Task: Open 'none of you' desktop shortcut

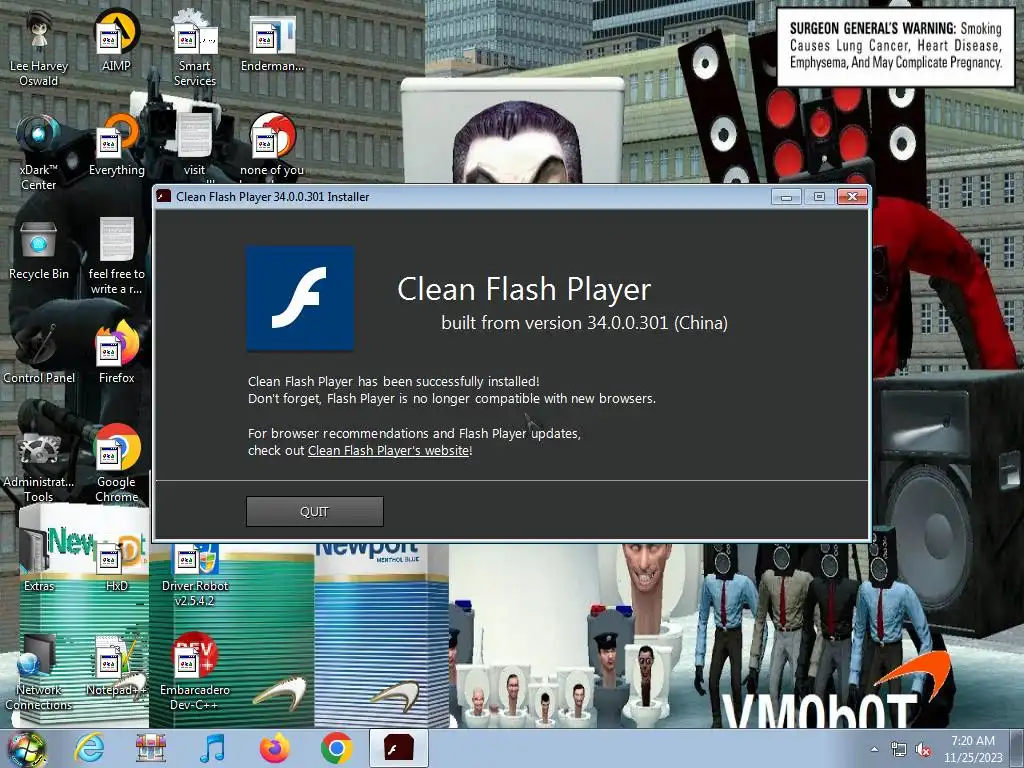Action: pyautogui.click(x=272, y=146)
